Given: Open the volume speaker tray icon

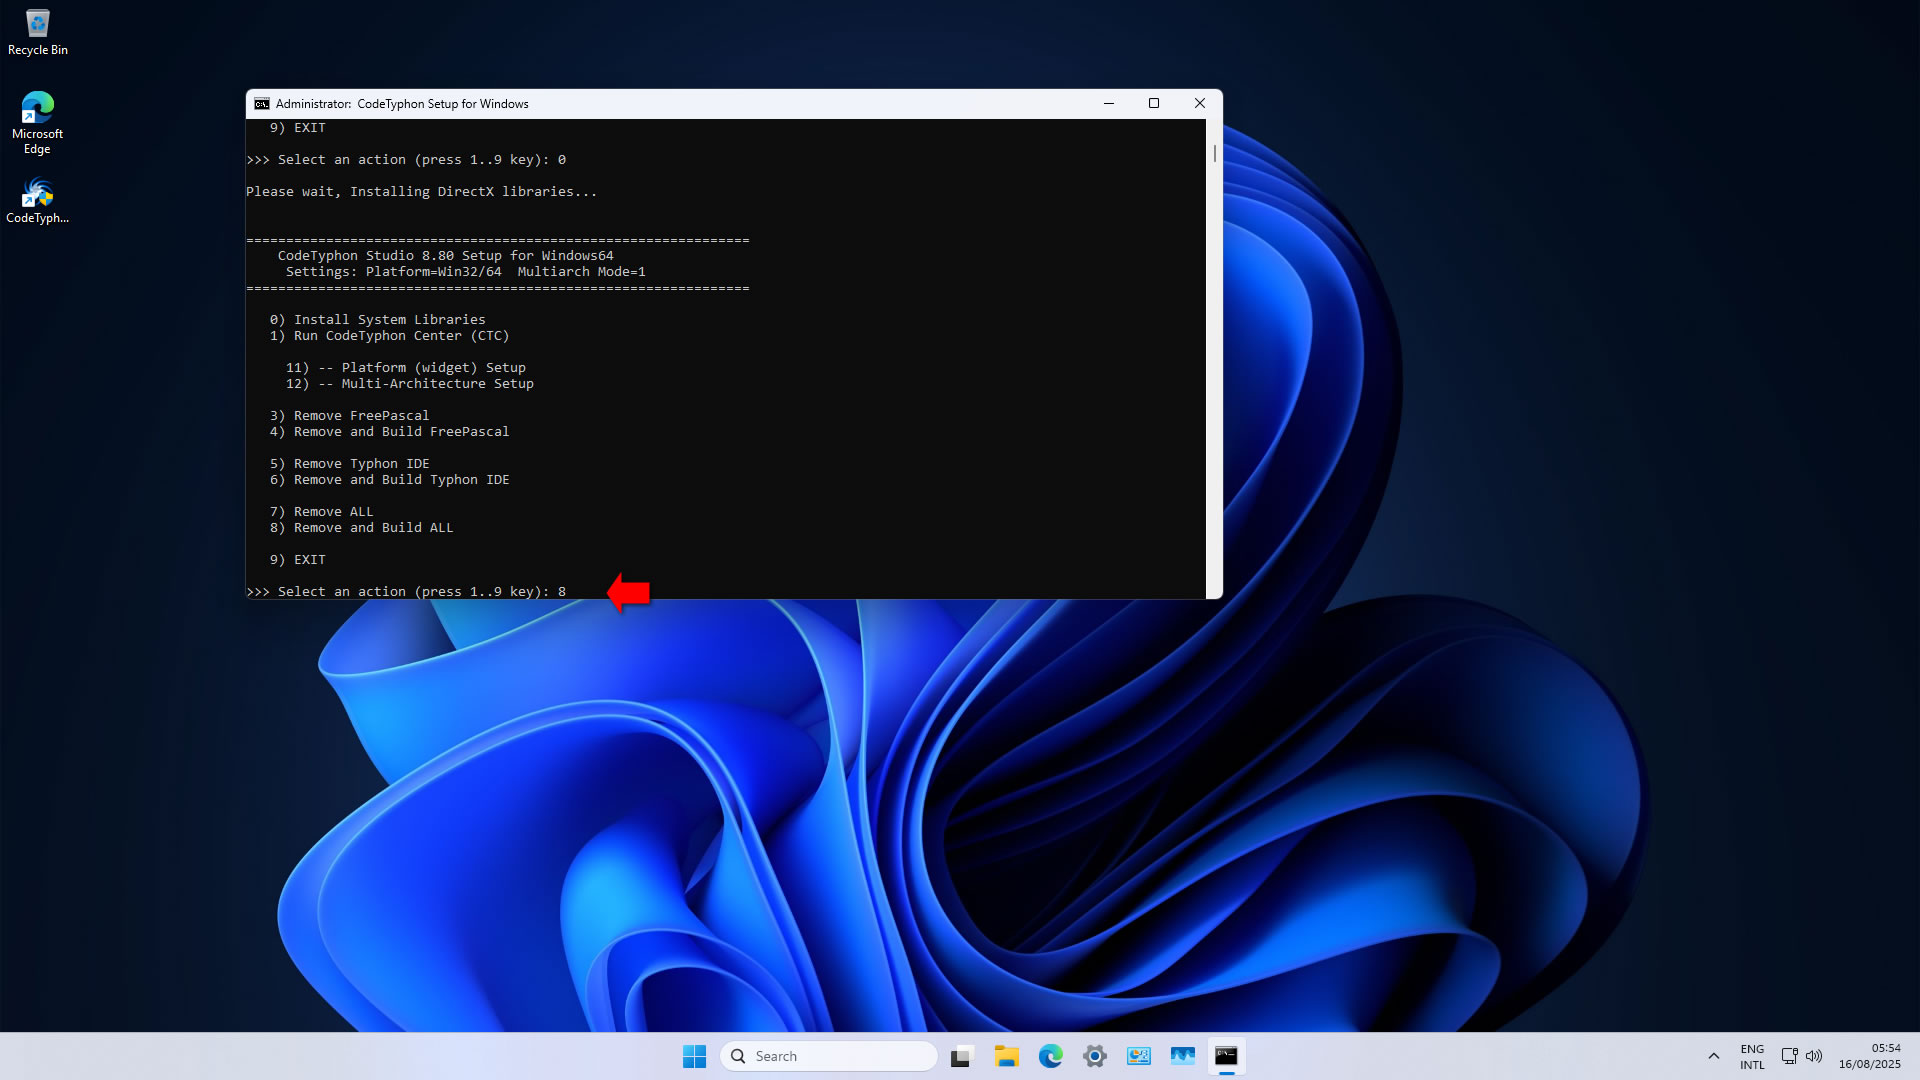Looking at the screenshot, I should click(x=1814, y=1056).
